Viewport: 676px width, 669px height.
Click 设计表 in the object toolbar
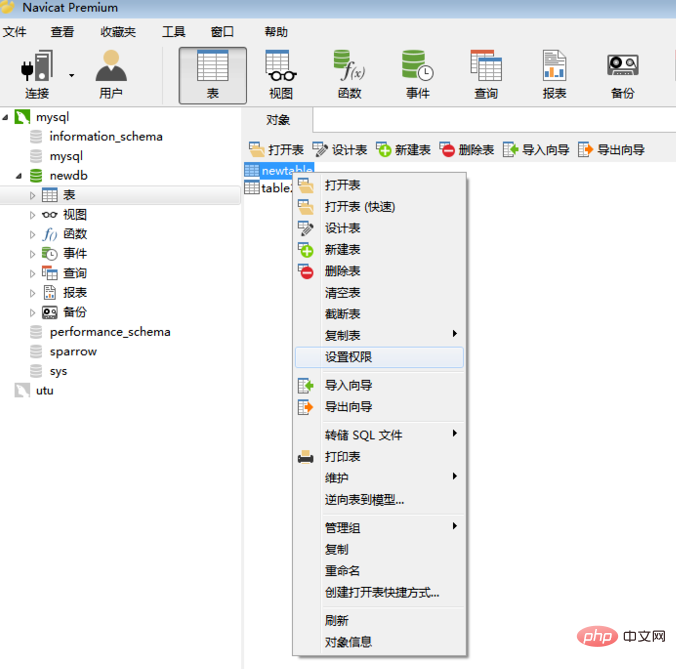click(x=340, y=150)
